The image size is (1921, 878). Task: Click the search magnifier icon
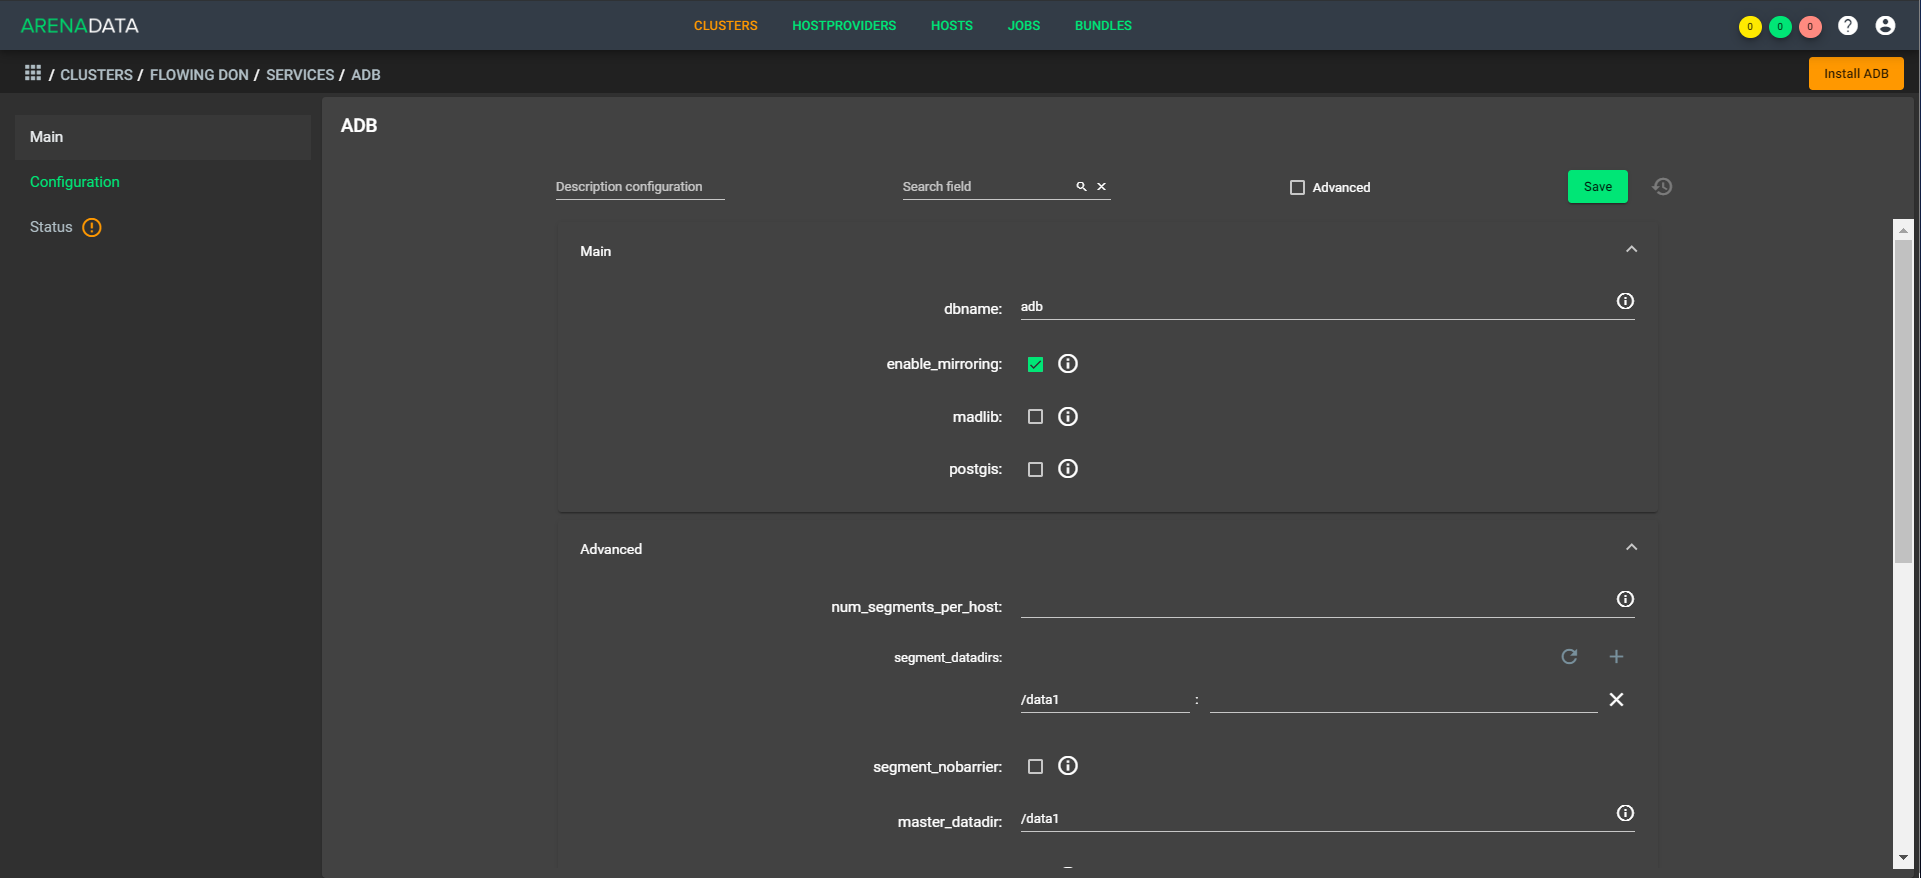click(1081, 187)
